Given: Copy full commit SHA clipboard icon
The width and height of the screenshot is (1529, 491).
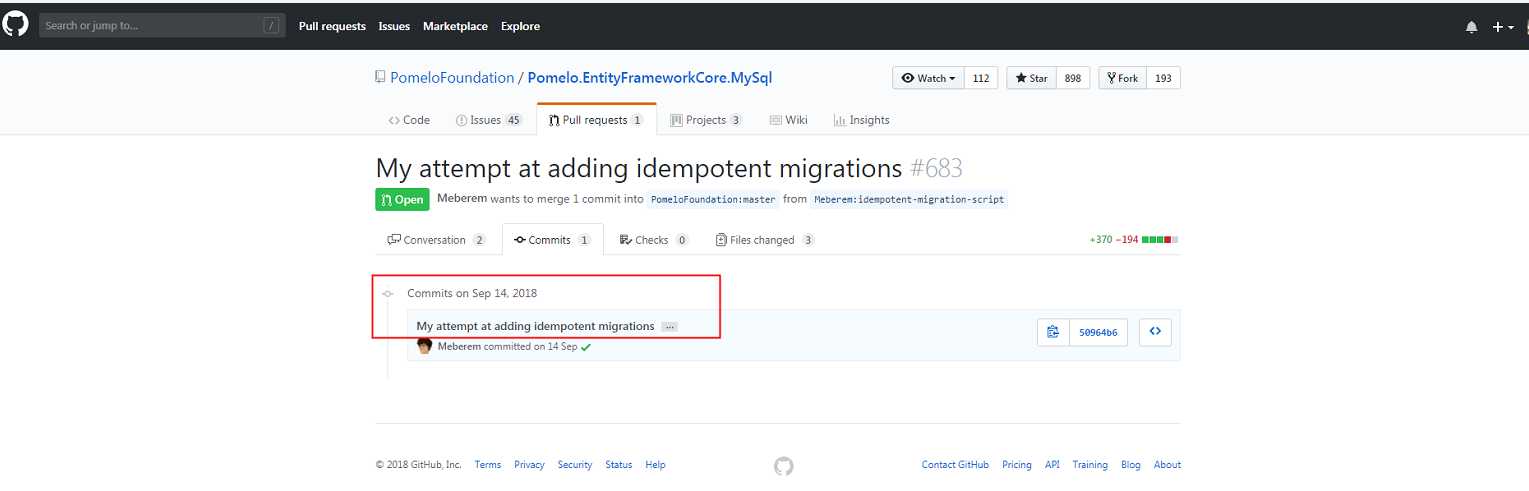Looking at the screenshot, I should [1053, 332].
